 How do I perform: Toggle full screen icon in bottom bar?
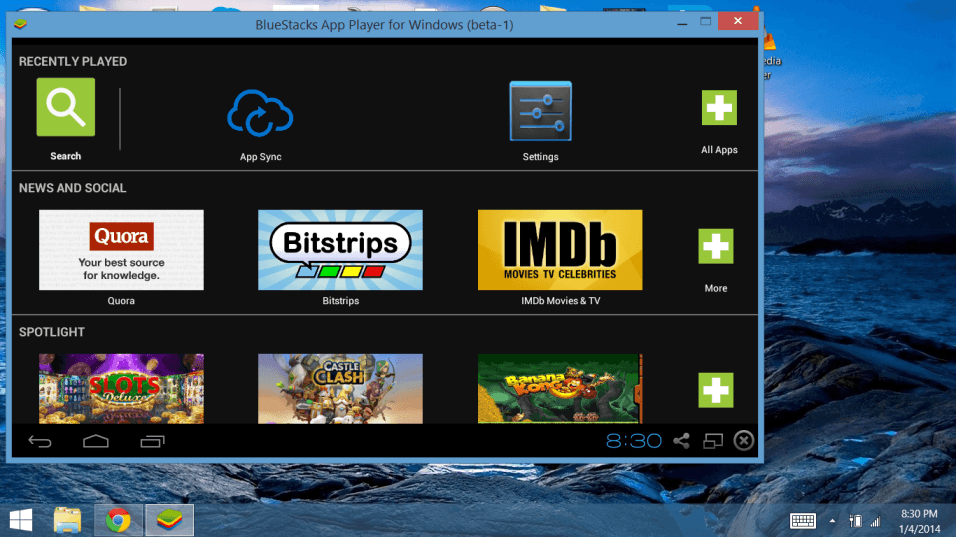[713, 441]
